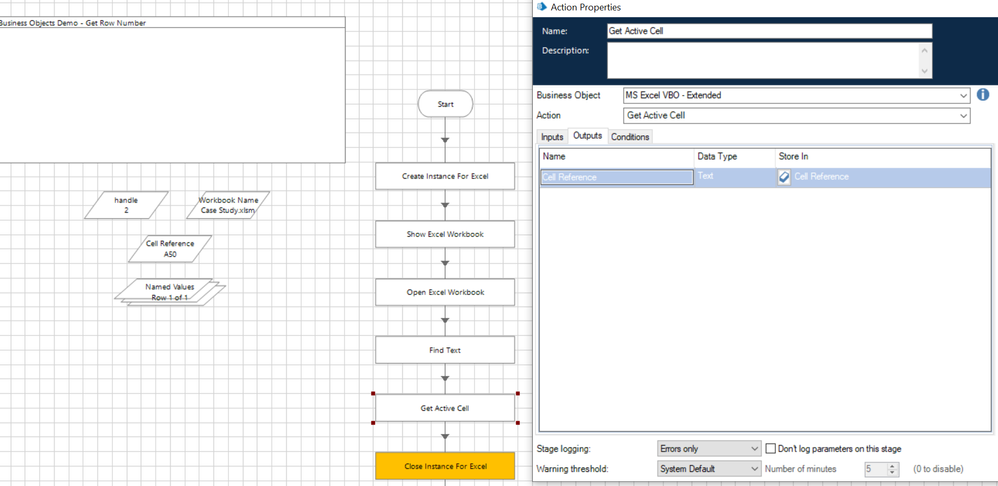Viewport: 998px width, 486px height.
Task: Click into the Name text field
Action: tap(768, 31)
